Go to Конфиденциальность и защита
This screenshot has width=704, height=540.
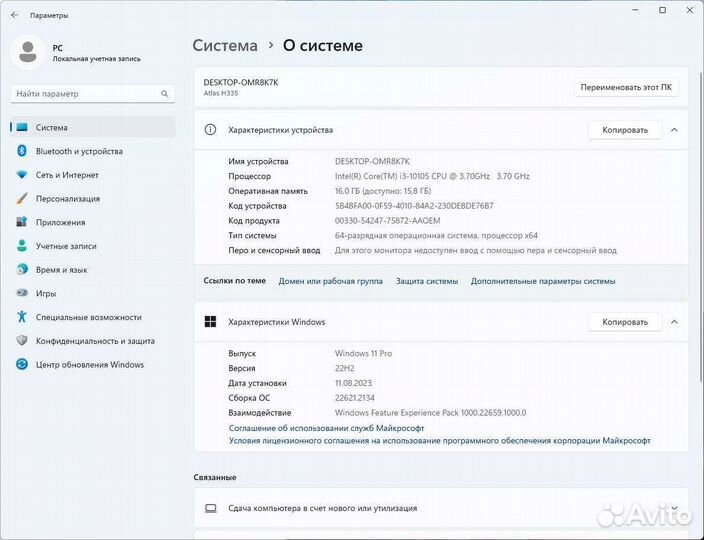coord(92,341)
